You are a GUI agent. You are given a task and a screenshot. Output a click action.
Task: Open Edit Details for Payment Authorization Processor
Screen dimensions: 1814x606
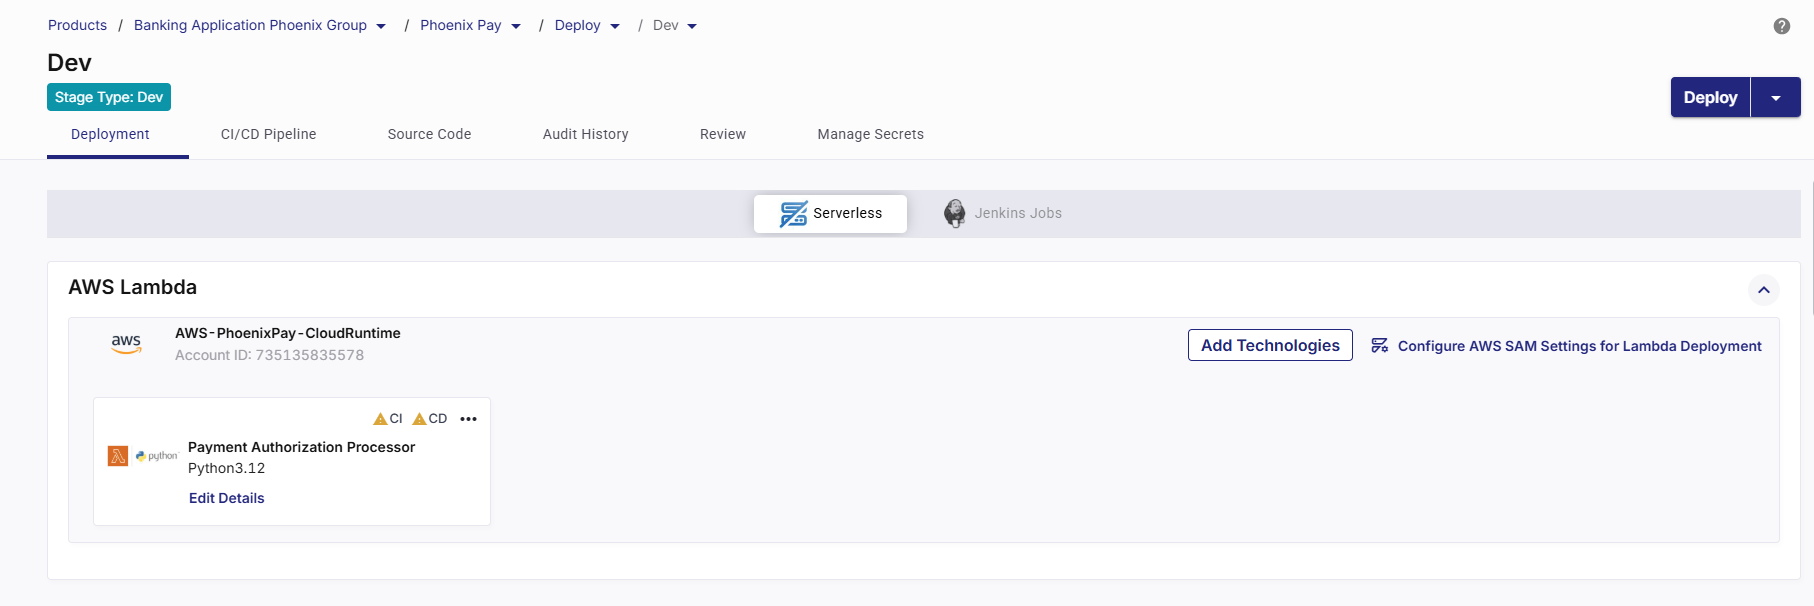pos(227,498)
